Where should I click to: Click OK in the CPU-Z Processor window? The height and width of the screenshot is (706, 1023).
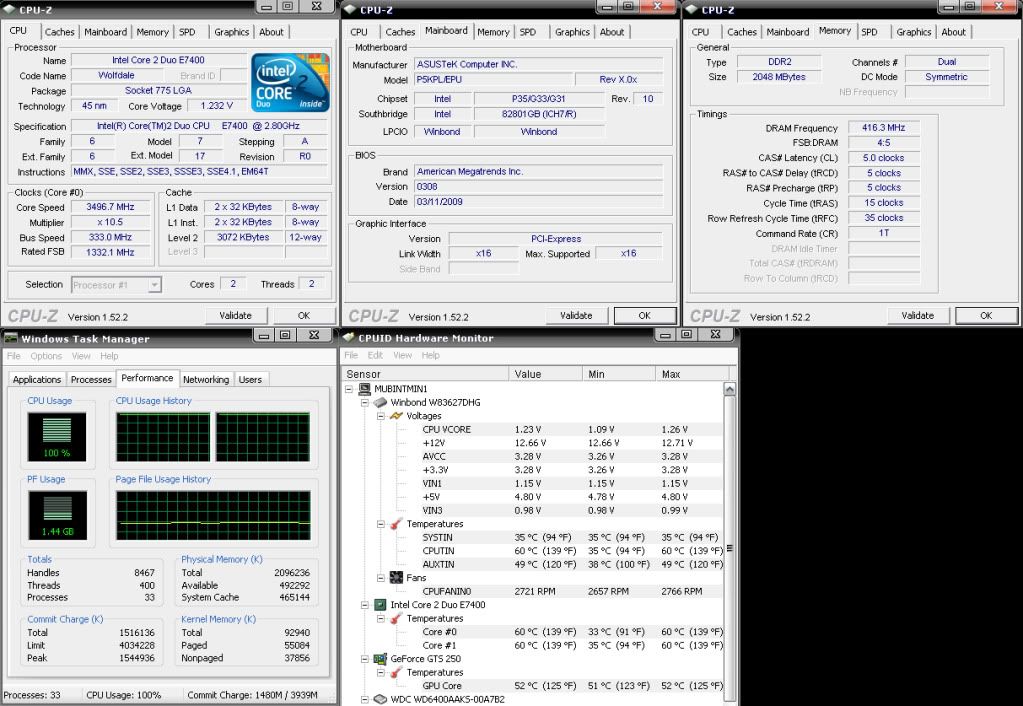tap(304, 316)
